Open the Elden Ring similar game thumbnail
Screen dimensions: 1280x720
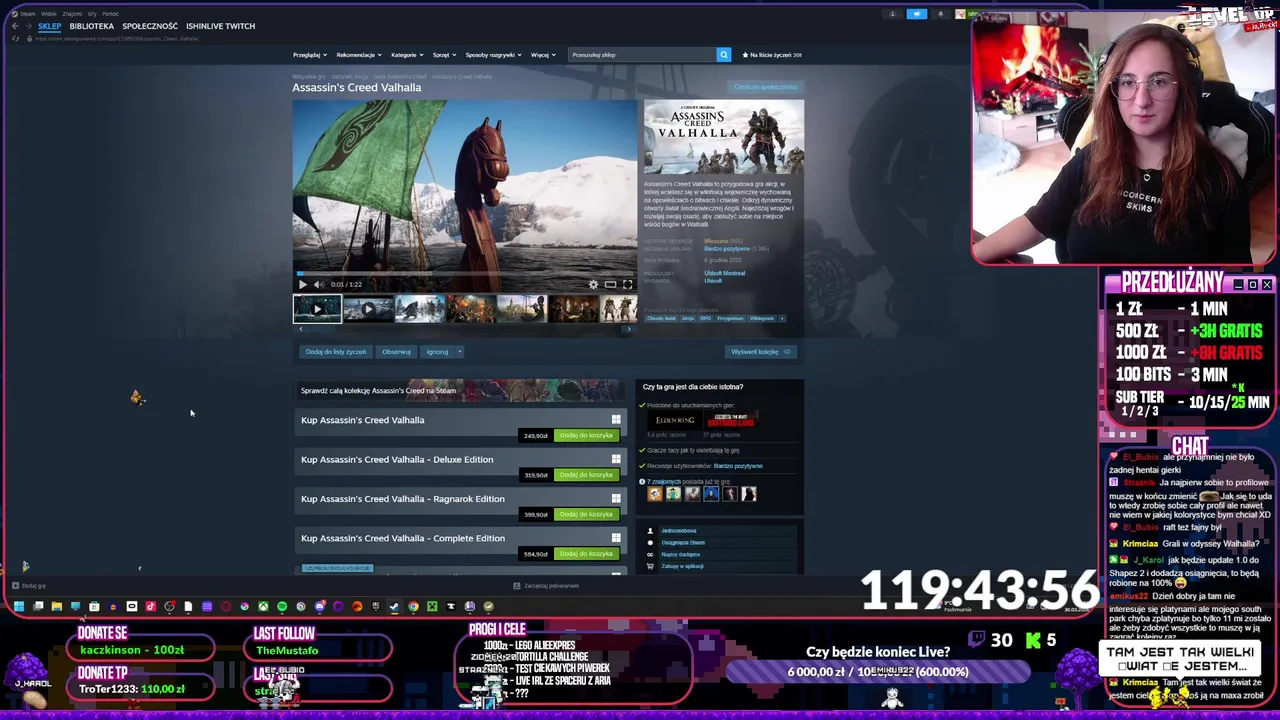point(675,421)
